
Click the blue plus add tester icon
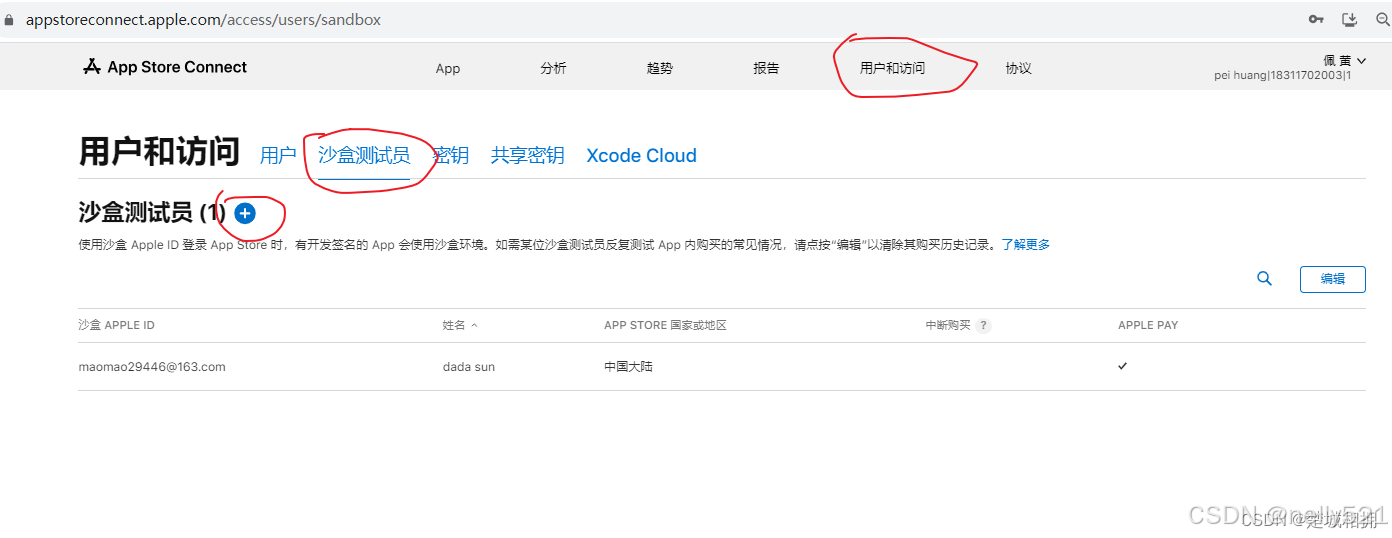245,213
